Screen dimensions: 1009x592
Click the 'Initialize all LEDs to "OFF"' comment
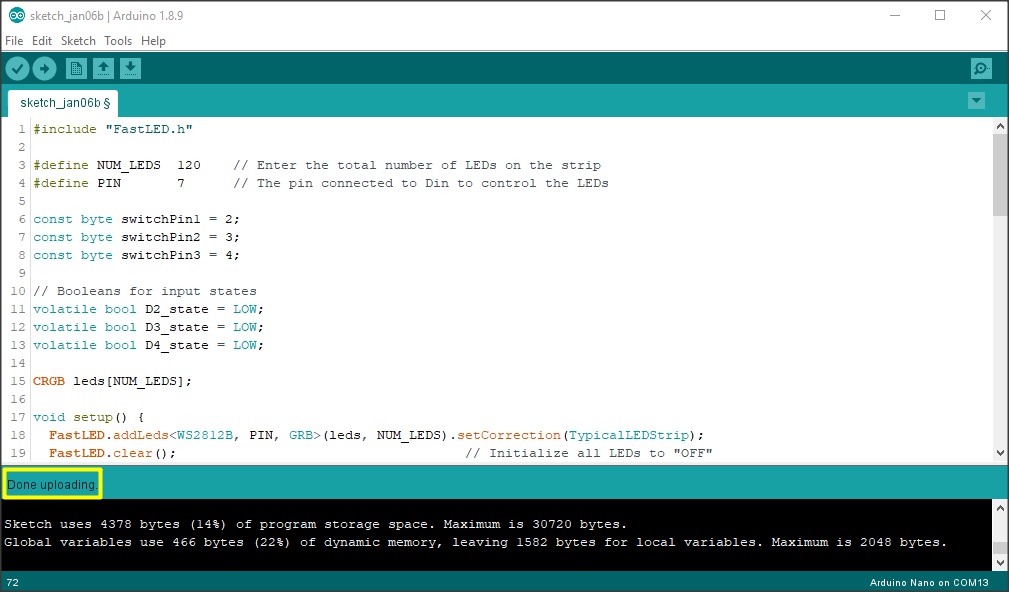[x=589, y=454]
